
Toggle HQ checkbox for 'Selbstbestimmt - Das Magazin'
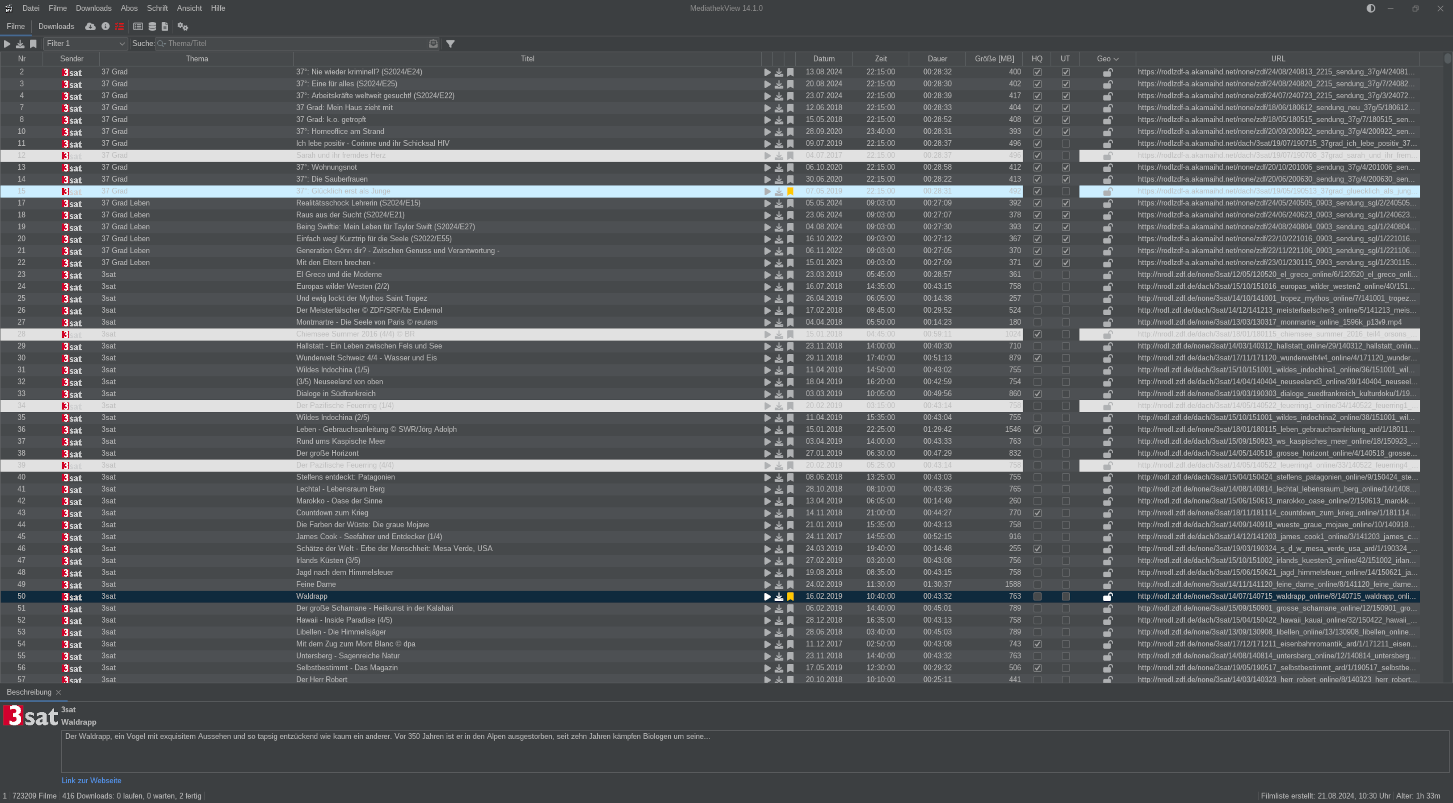[1037, 668]
